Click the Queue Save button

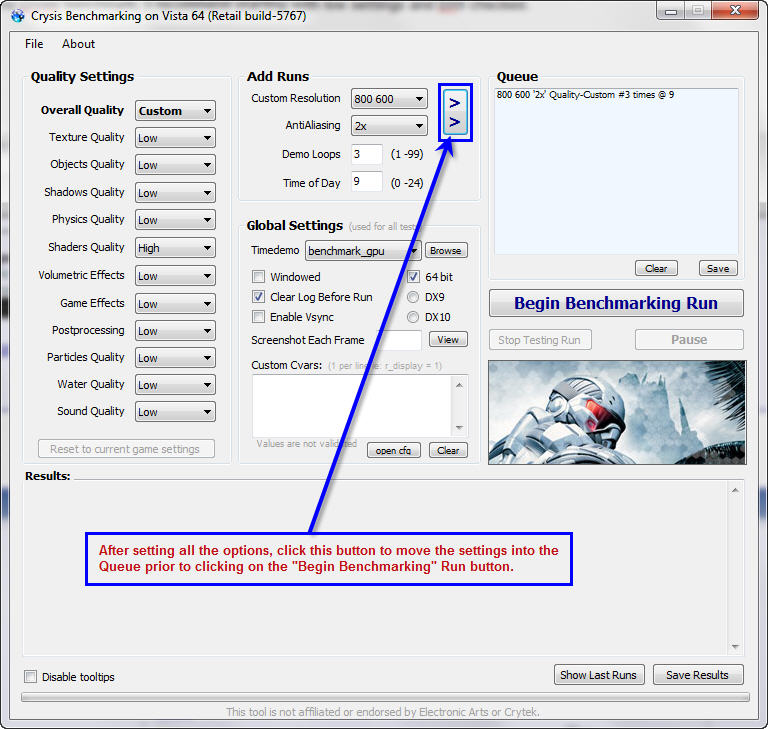point(718,268)
